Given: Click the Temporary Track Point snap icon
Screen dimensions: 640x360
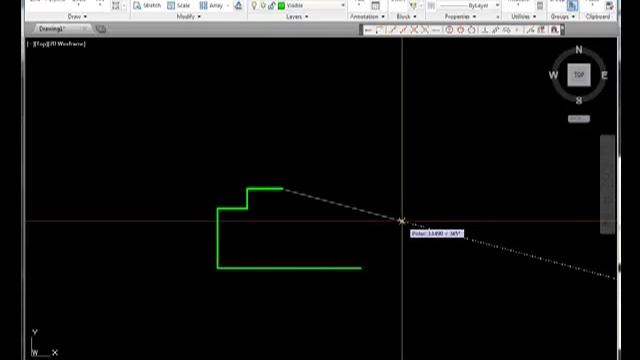Looking at the screenshot, I should click(x=368, y=30).
